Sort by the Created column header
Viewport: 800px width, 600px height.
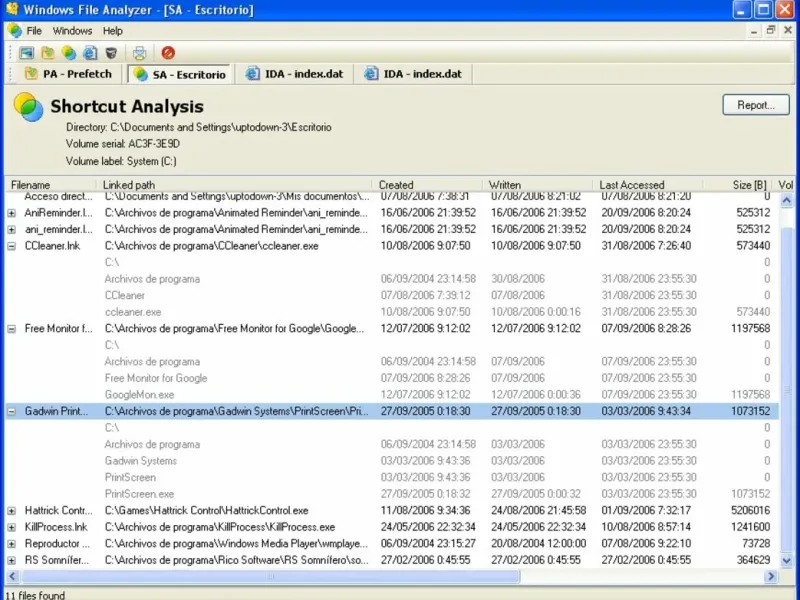point(427,185)
